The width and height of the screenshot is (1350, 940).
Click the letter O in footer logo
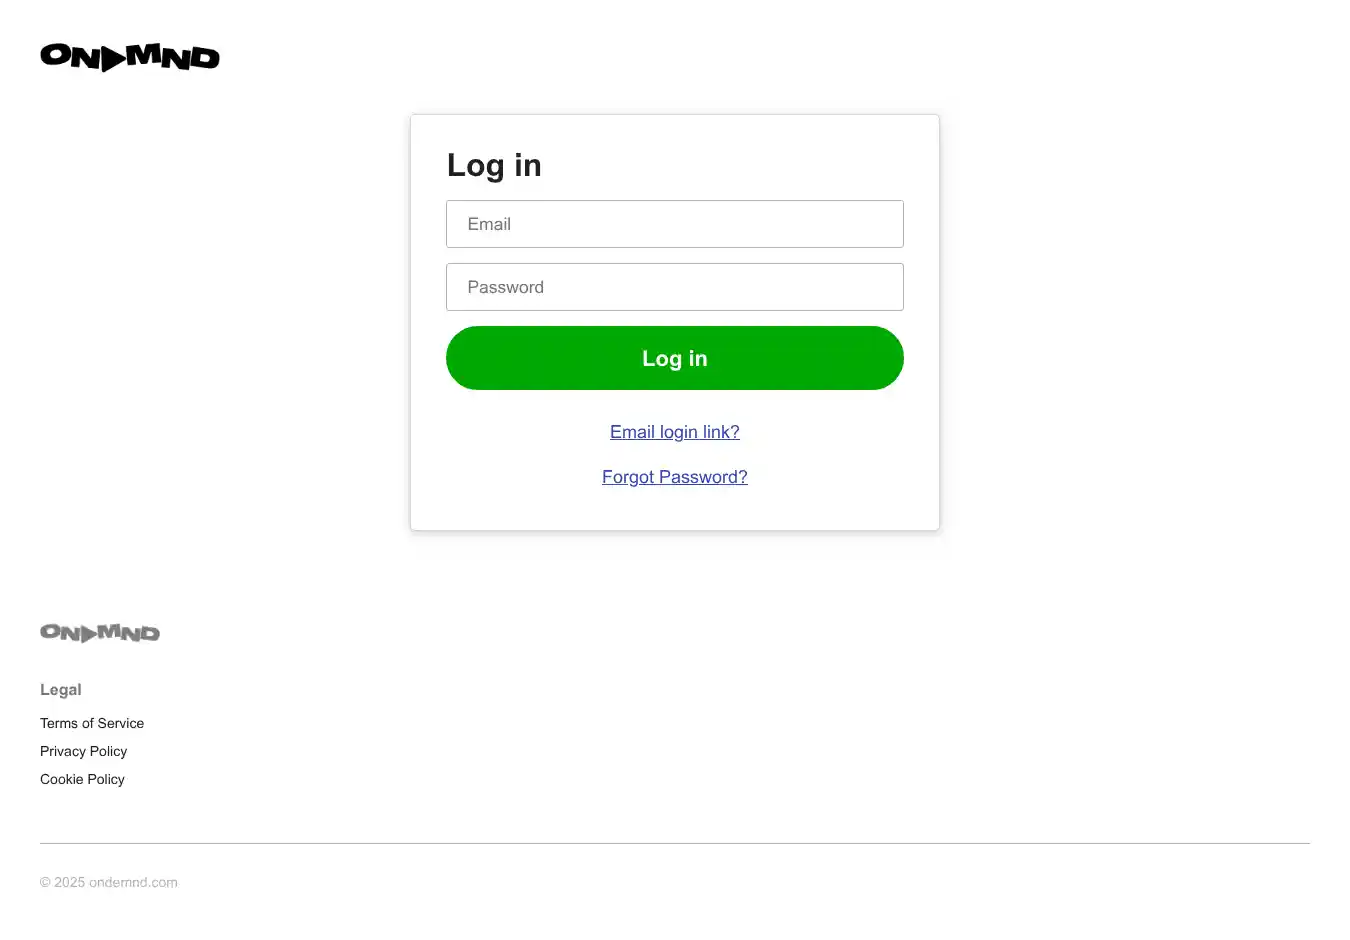[50, 632]
